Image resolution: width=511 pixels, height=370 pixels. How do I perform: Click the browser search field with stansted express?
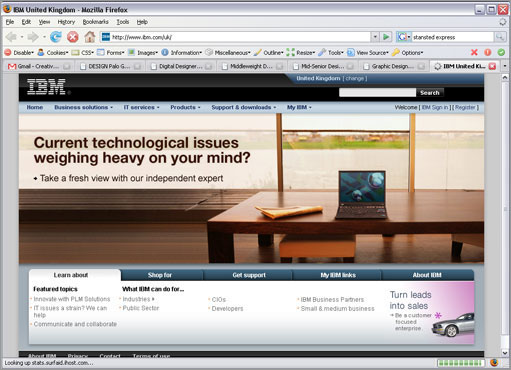[452, 37]
